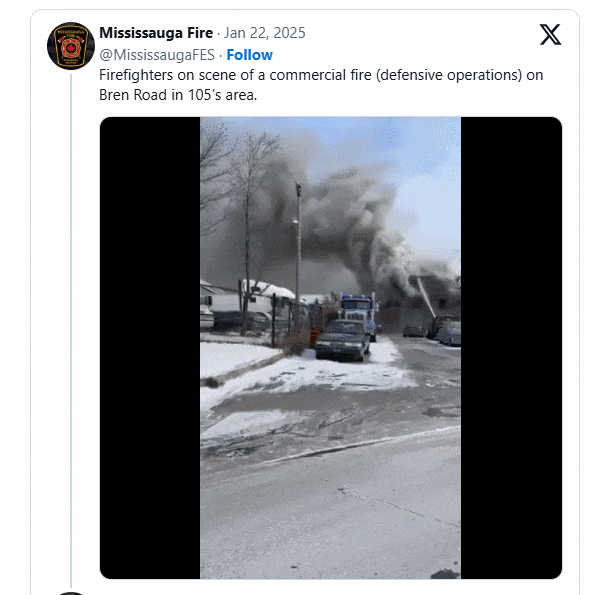Visit the @MississaugaFES handle link
Viewport: 609px width, 595px height.
157,55
